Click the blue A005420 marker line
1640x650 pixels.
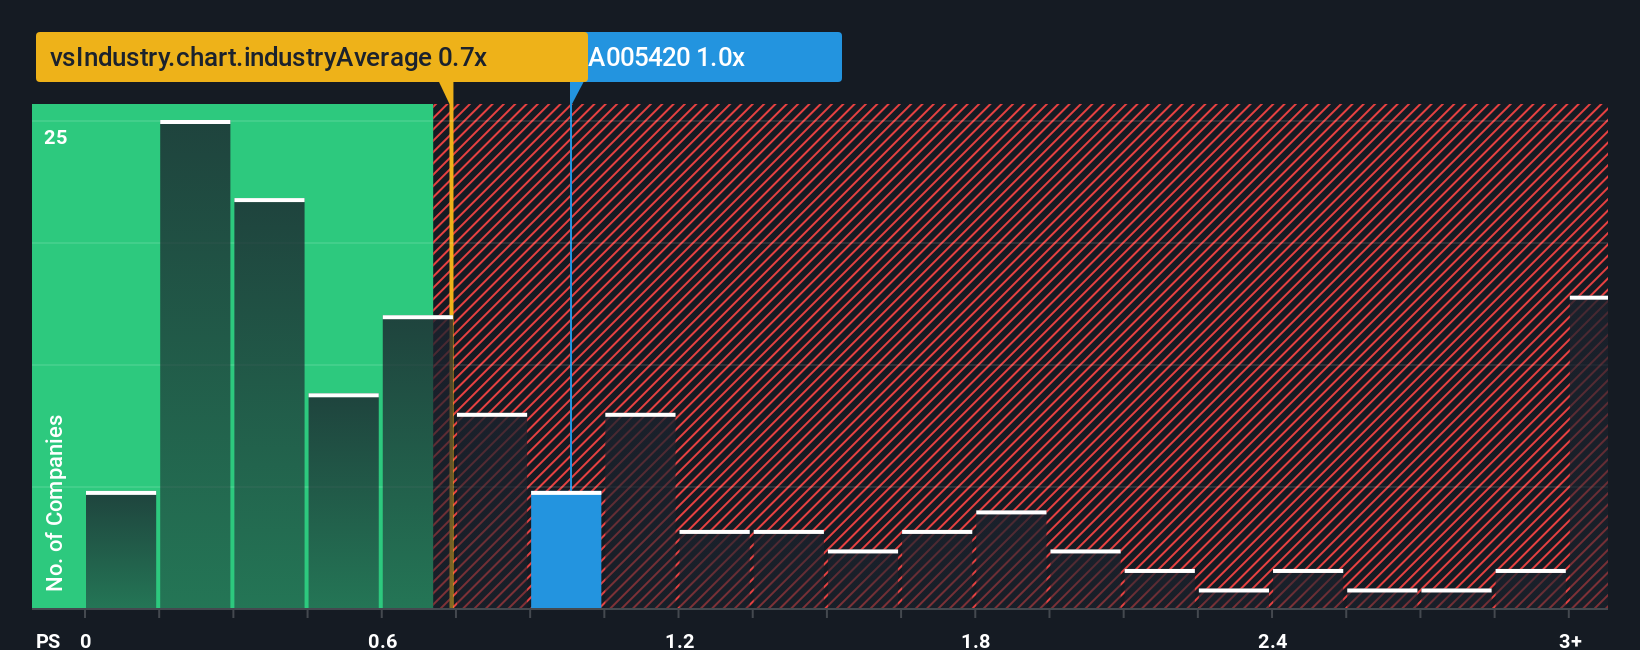570,298
